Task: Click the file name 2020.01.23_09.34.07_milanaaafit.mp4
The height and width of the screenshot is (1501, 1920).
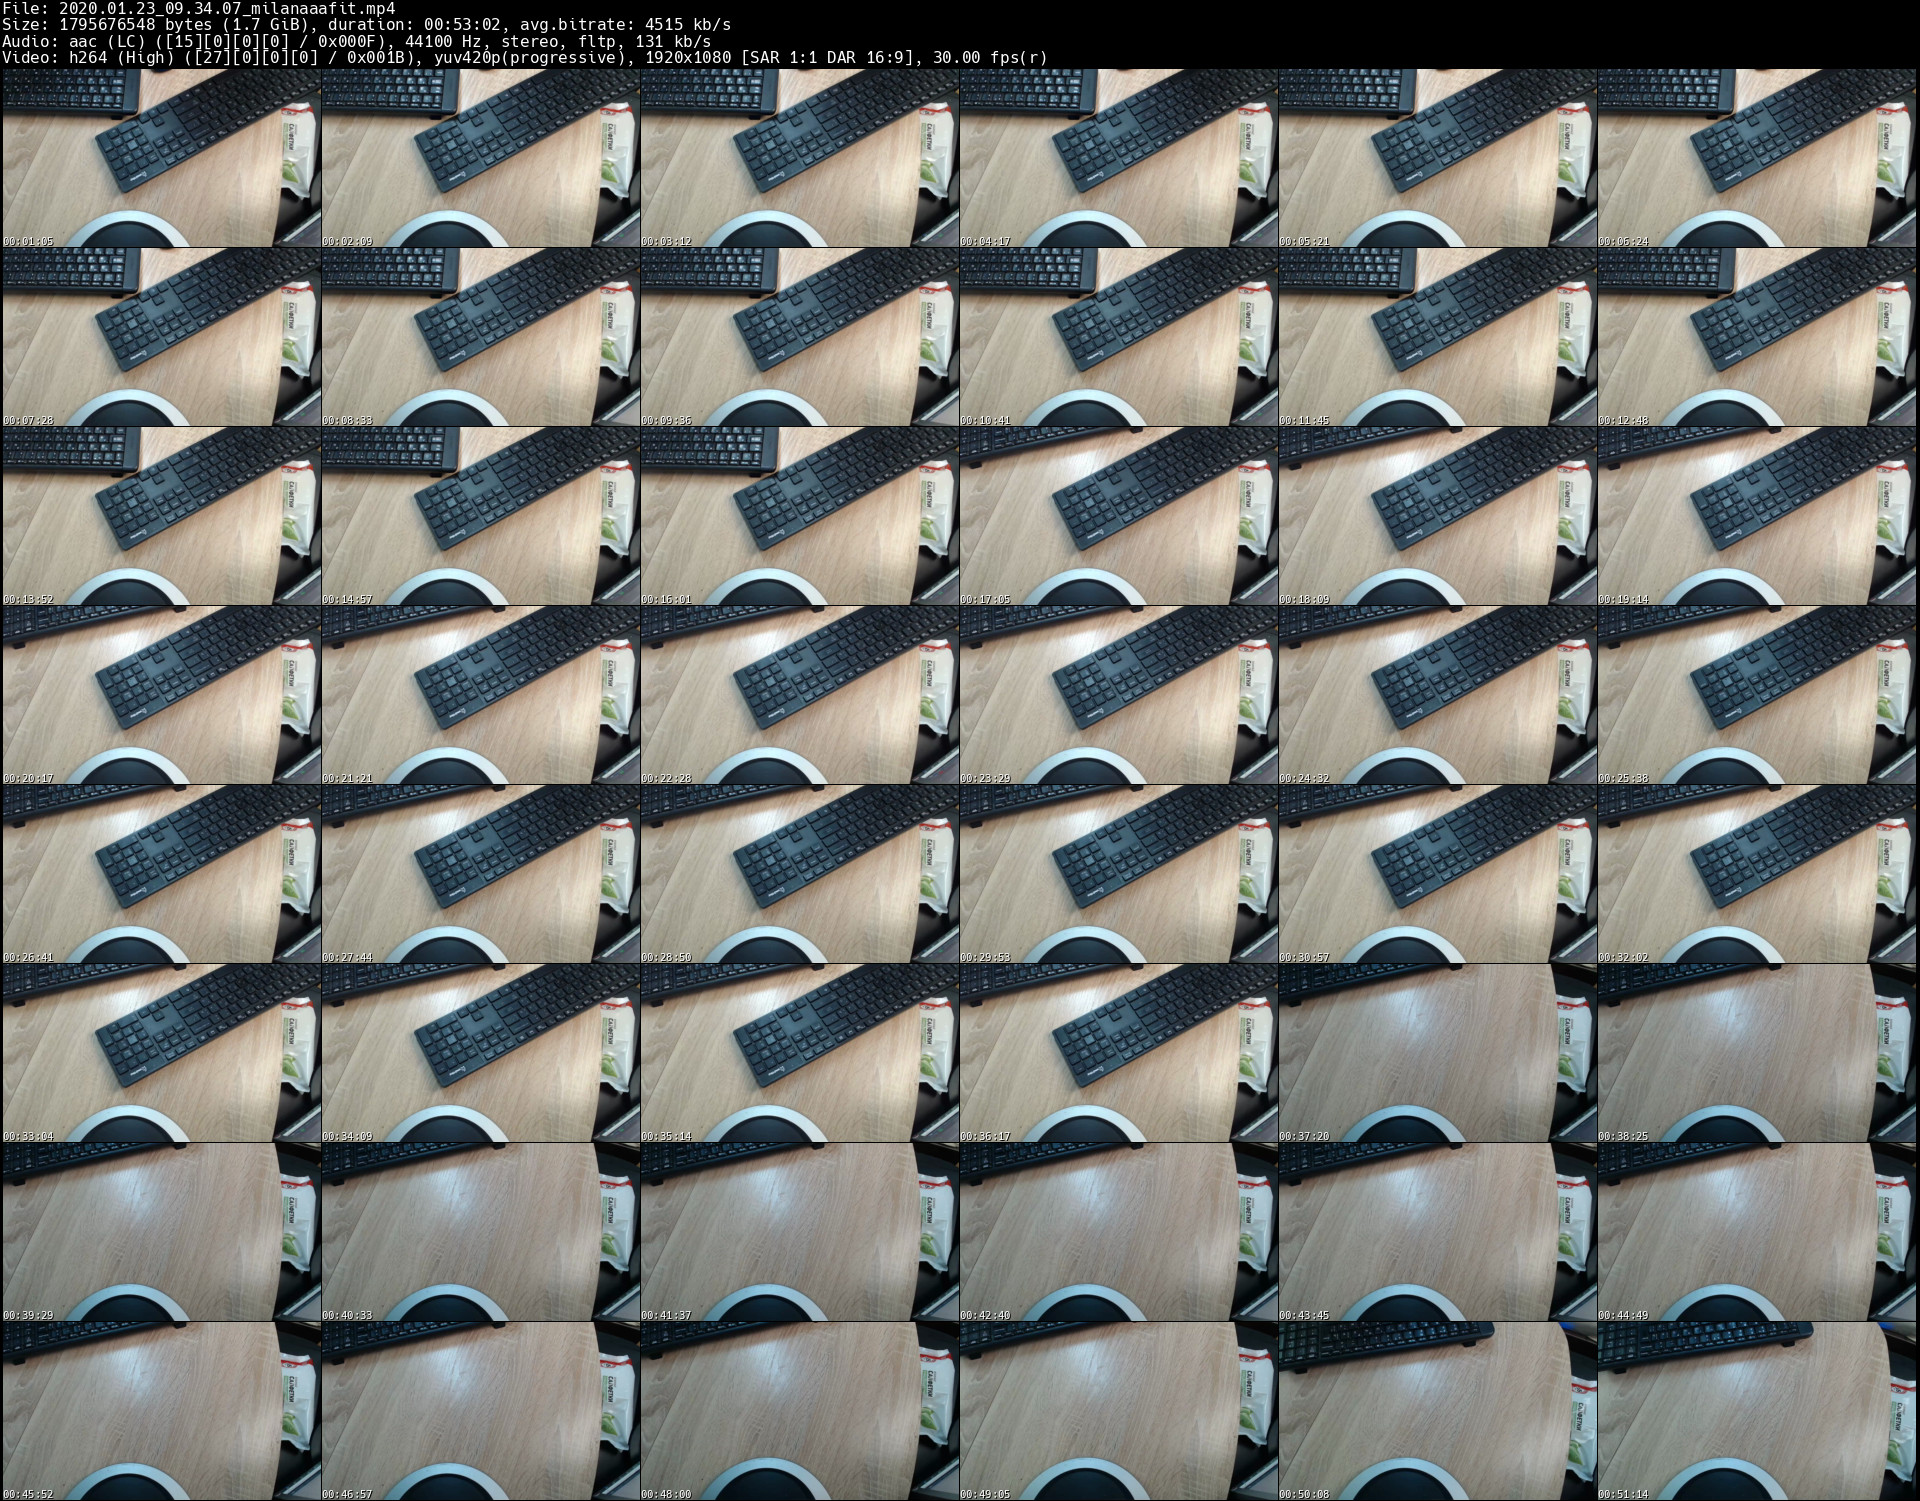Action: (227, 8)
